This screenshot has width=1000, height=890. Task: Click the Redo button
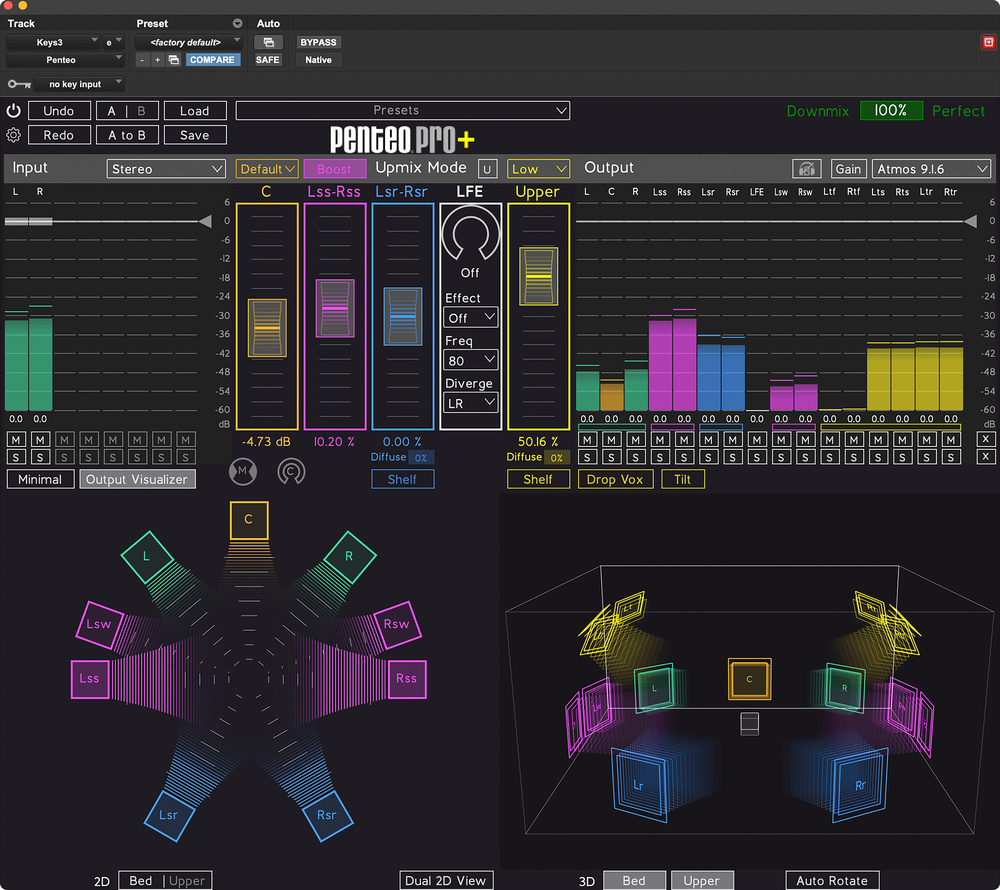[59, 135]
